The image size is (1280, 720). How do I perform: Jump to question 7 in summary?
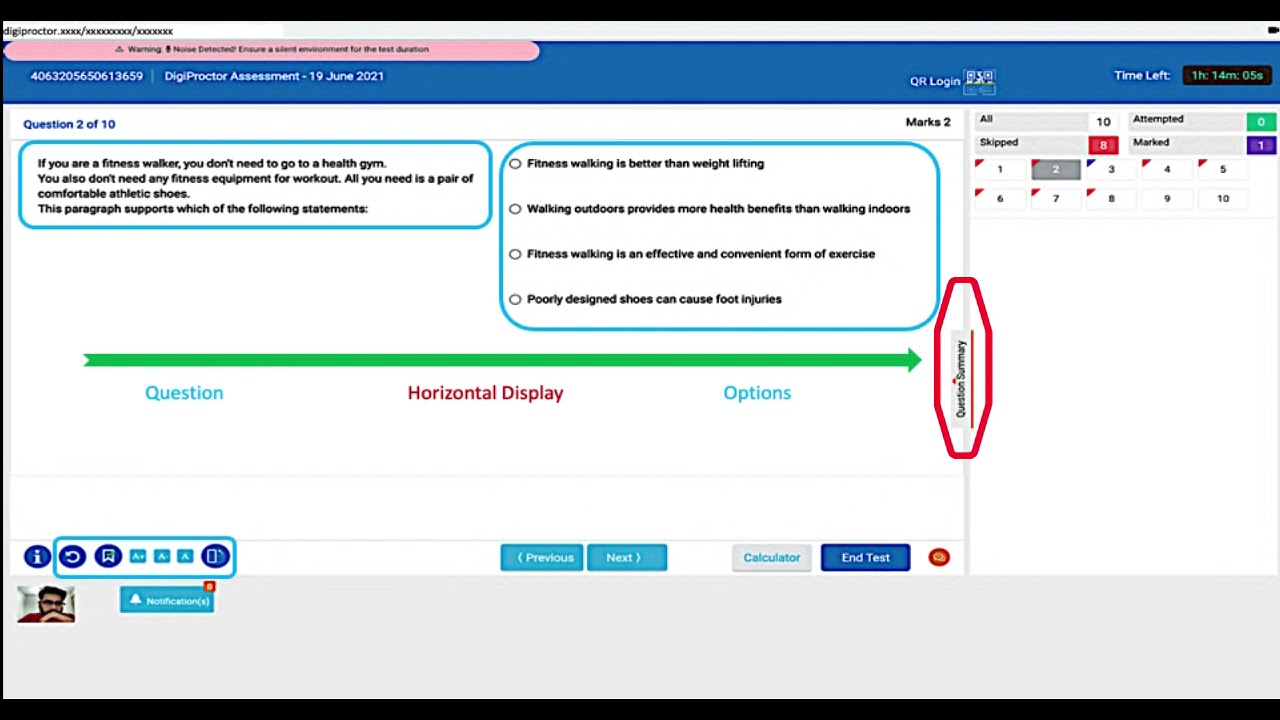[x=1055, y=199]
